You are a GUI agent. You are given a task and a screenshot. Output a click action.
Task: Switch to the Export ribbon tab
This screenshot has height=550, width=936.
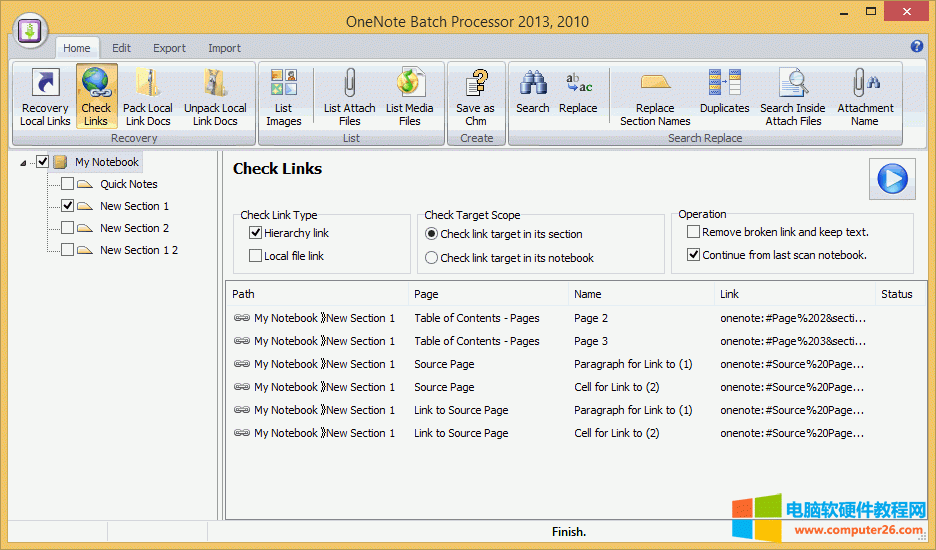[x=169, y=48]
